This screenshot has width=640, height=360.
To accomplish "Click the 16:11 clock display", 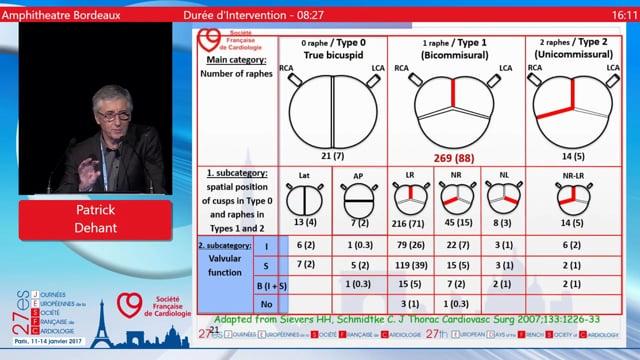I will click(x=624, y=16).
